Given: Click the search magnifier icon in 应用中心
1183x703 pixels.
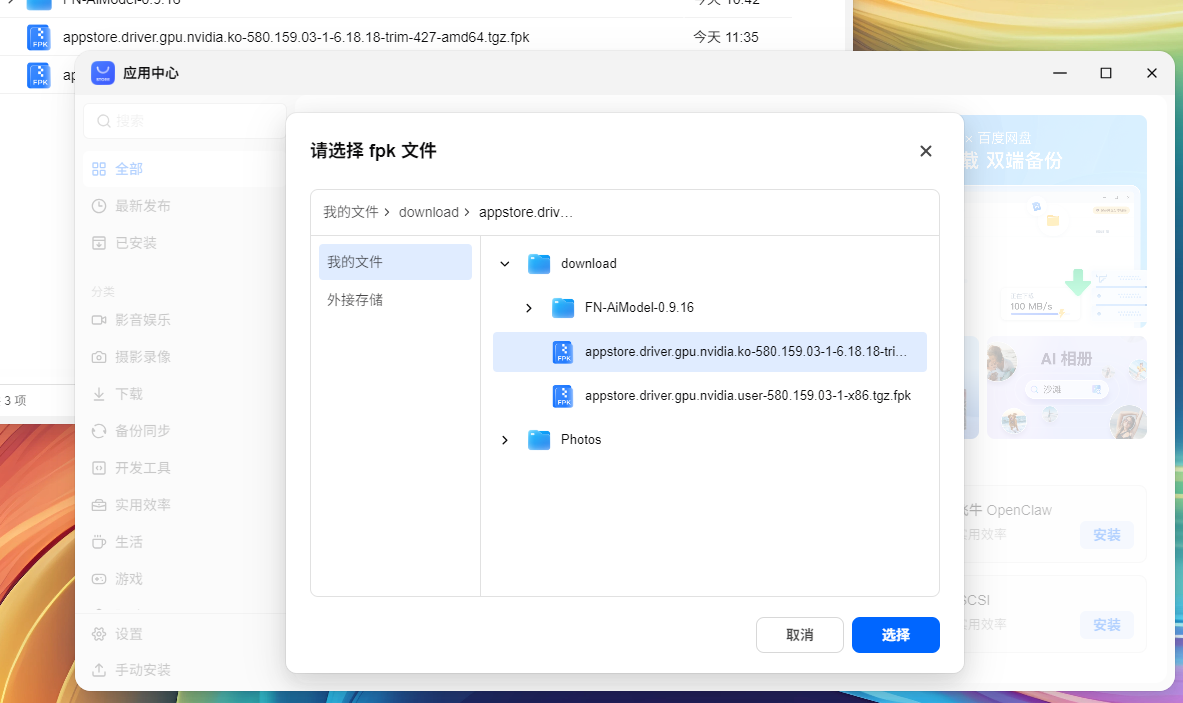Looking at the screenshot, I should tap(104, 121).
